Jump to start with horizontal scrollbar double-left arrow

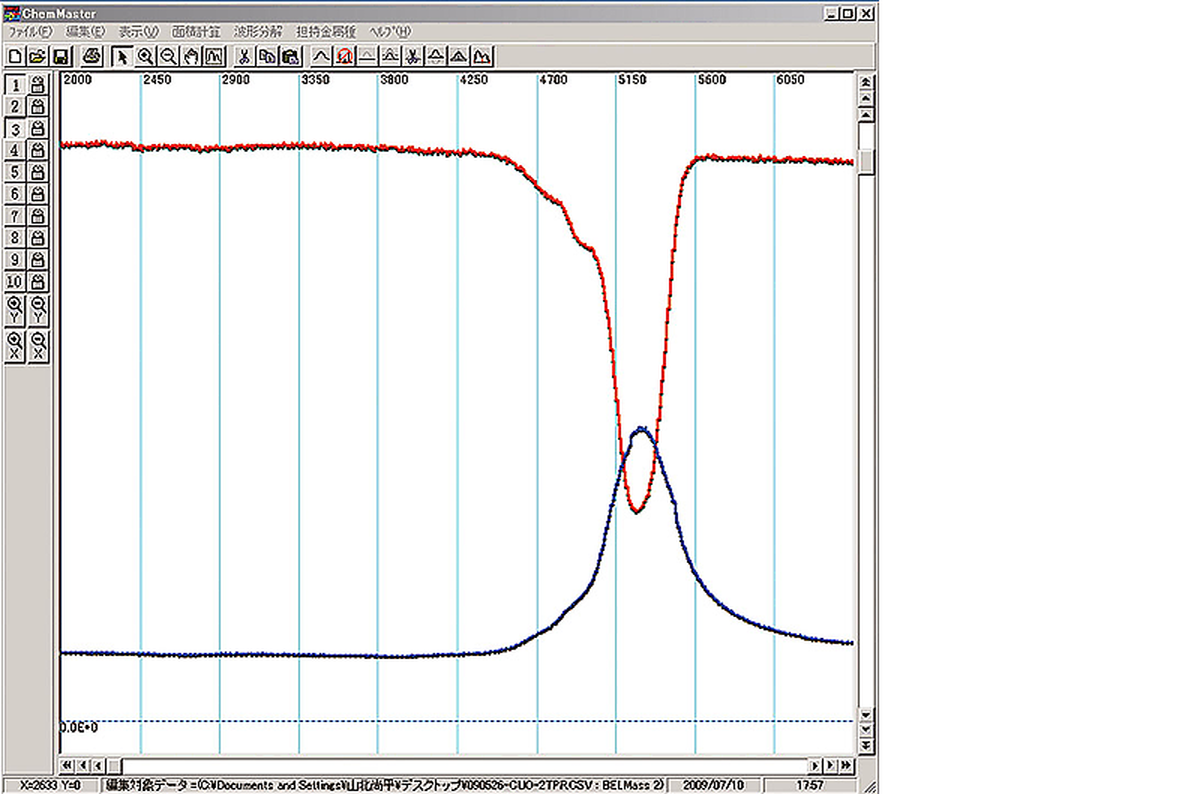pyautogui.click(x=68, y=765)
